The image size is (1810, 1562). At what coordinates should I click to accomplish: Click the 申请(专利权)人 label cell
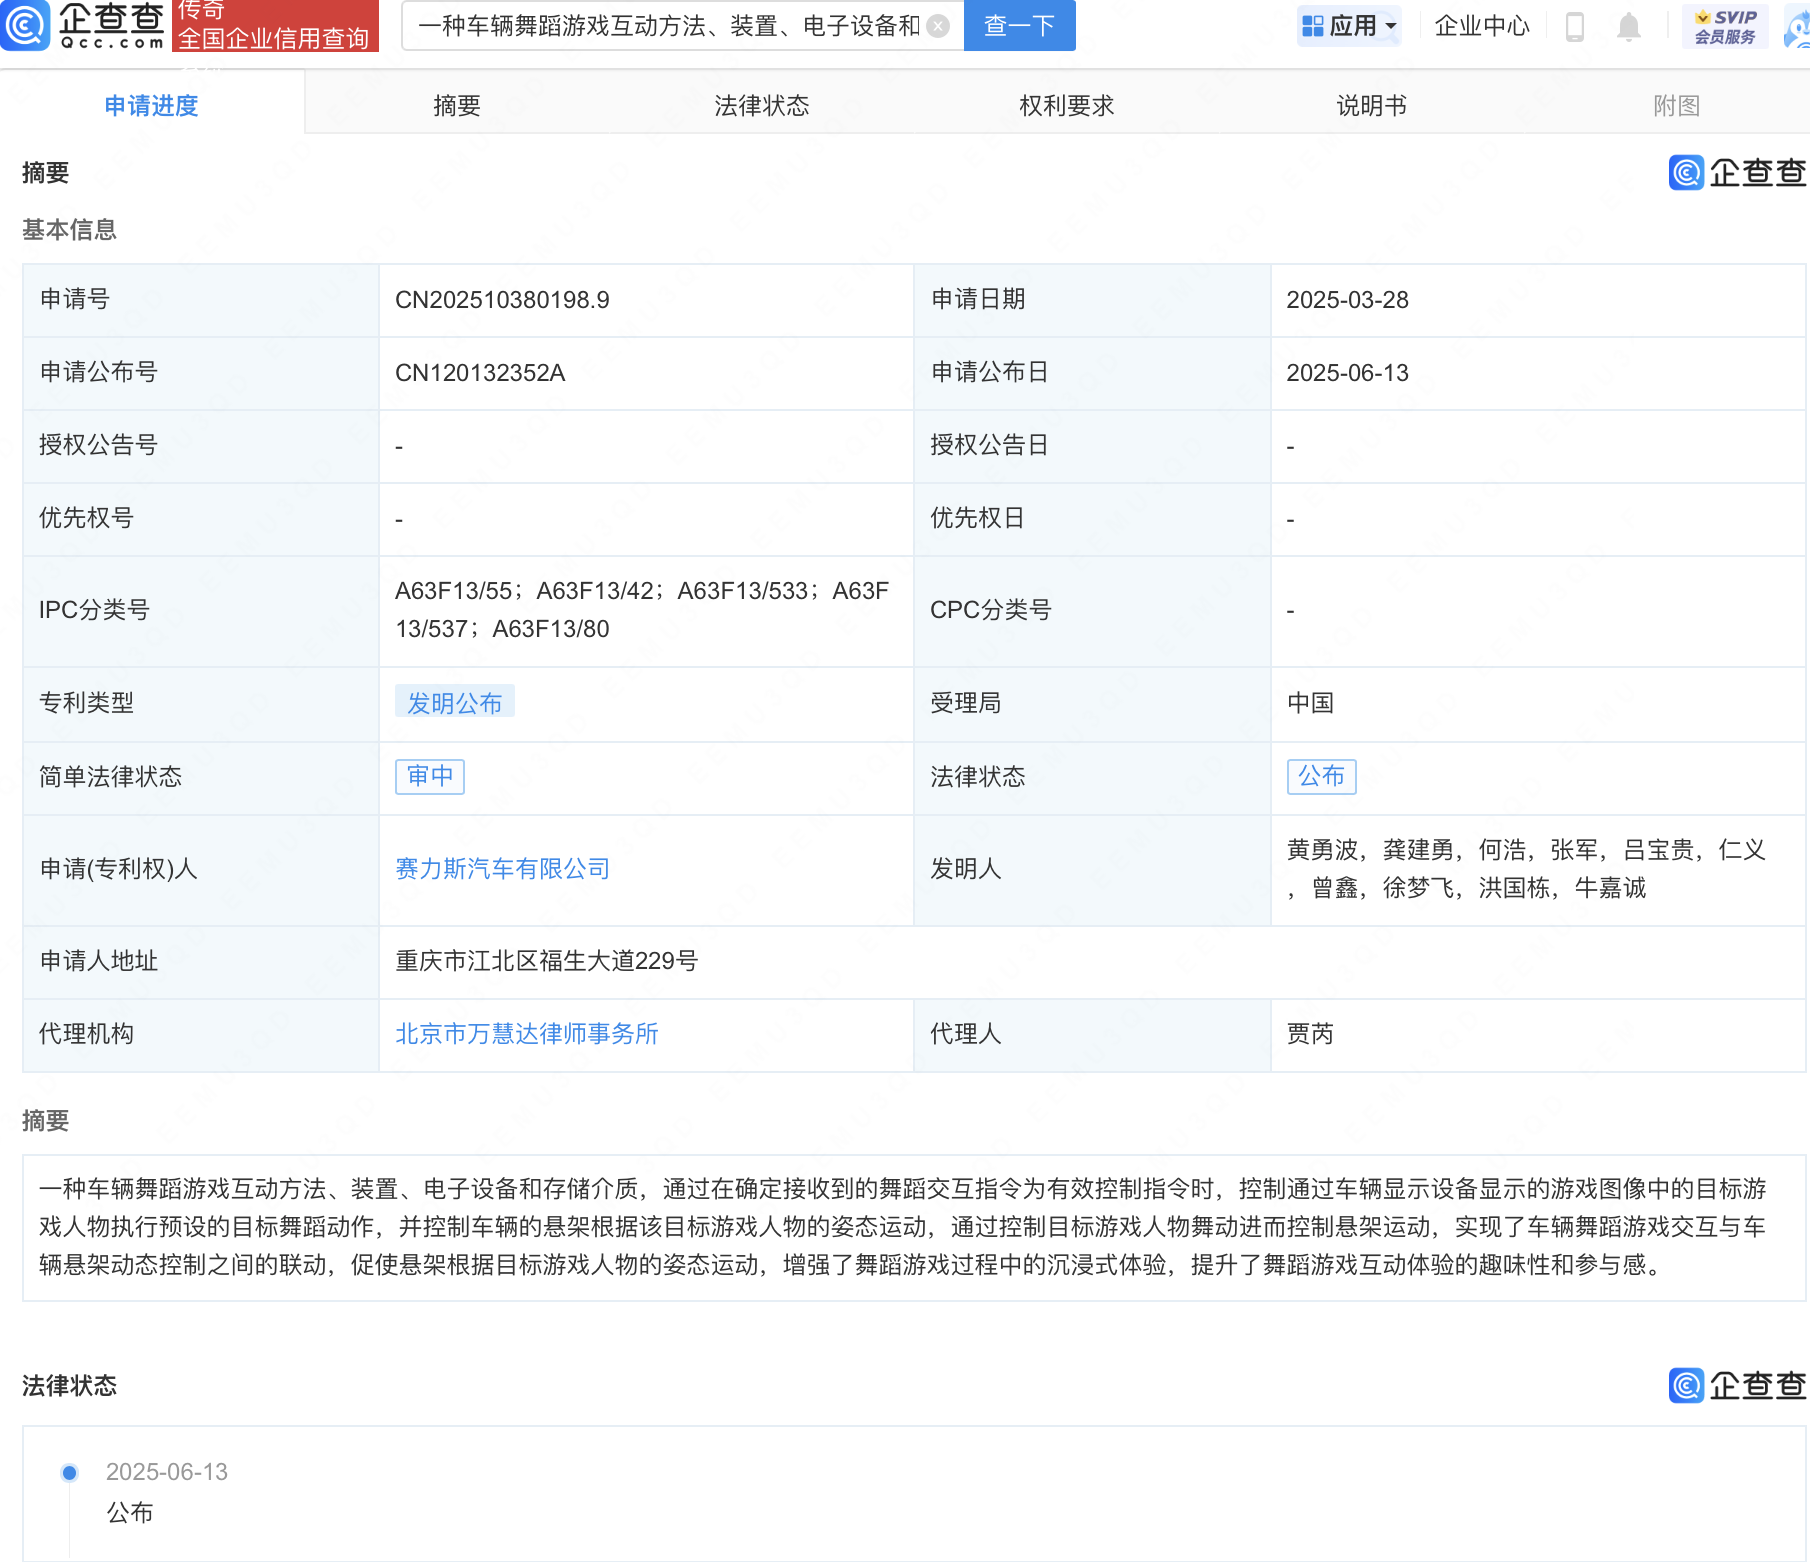[x=201, y=869]
